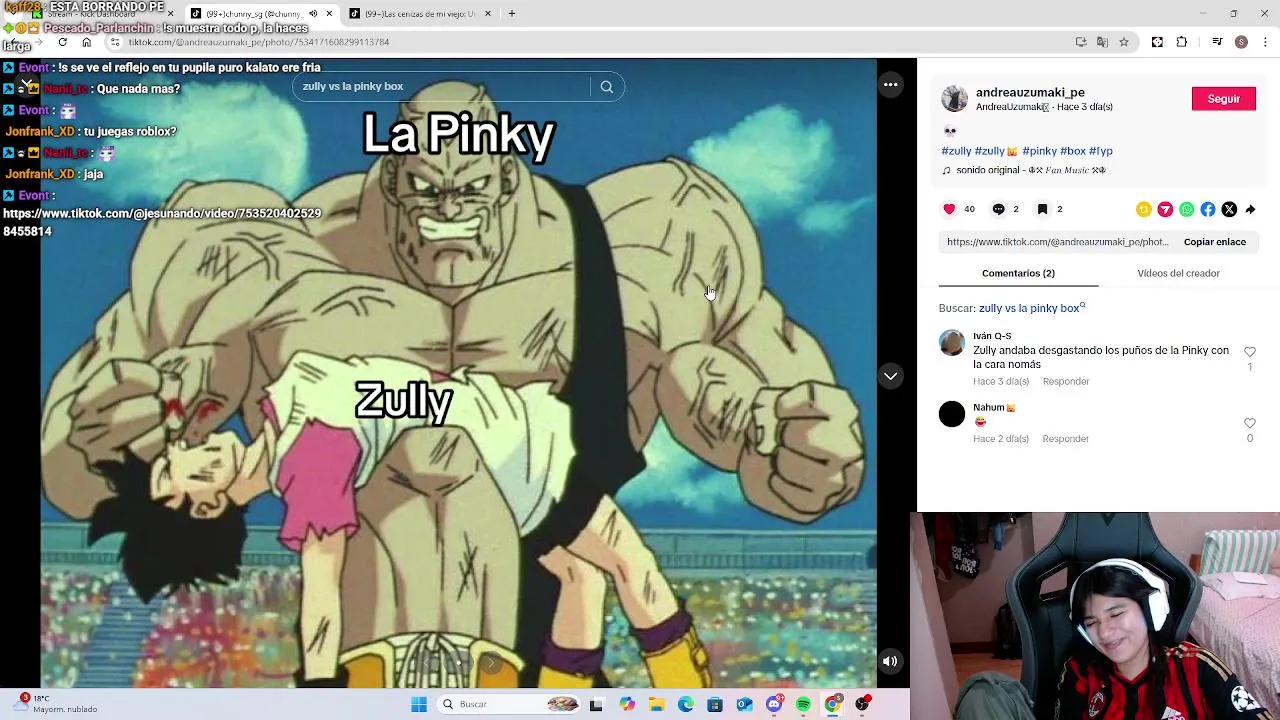Open a new Chrome tab
The image size is (1280, 720).
[x=512, y=14]
